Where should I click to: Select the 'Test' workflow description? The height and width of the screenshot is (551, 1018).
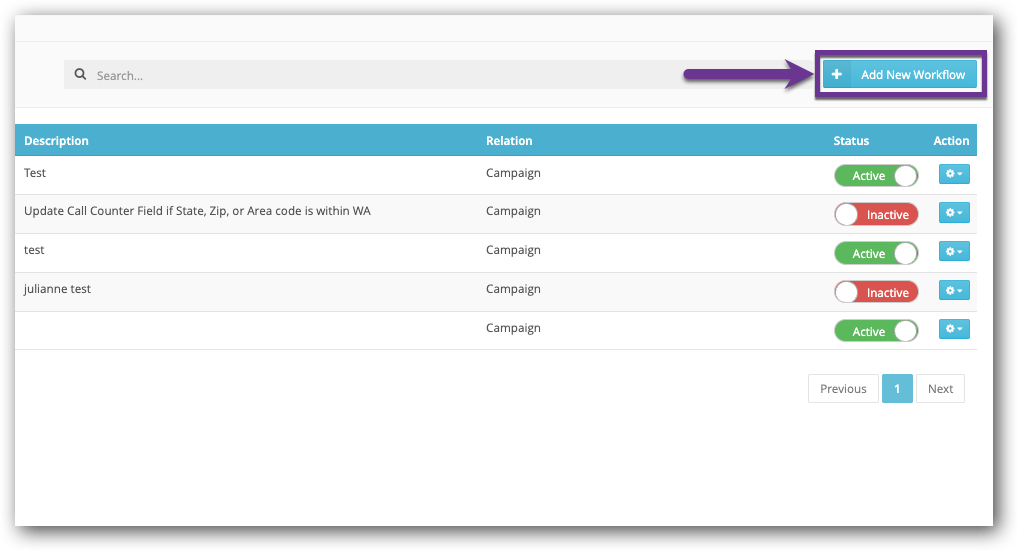[x=35, y=173]
